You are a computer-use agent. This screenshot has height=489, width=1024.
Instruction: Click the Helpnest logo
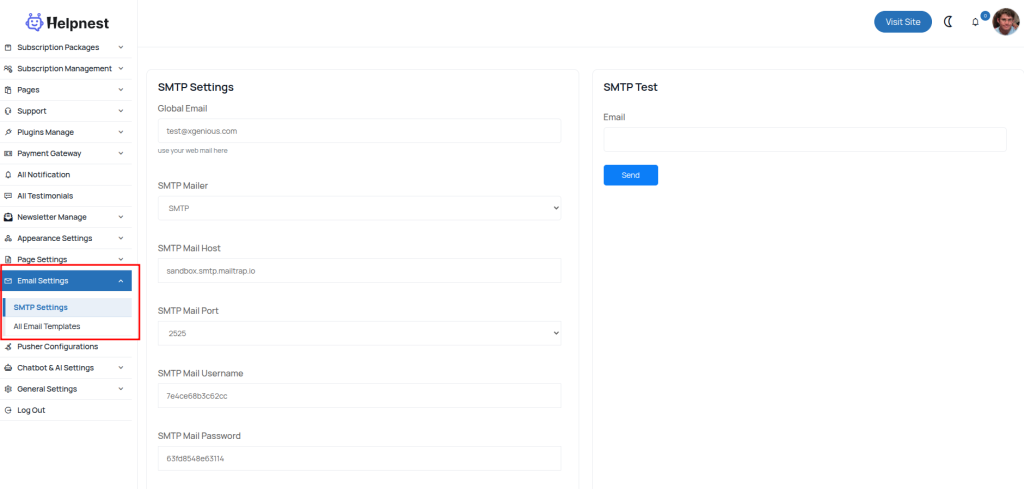coord(68,22)
